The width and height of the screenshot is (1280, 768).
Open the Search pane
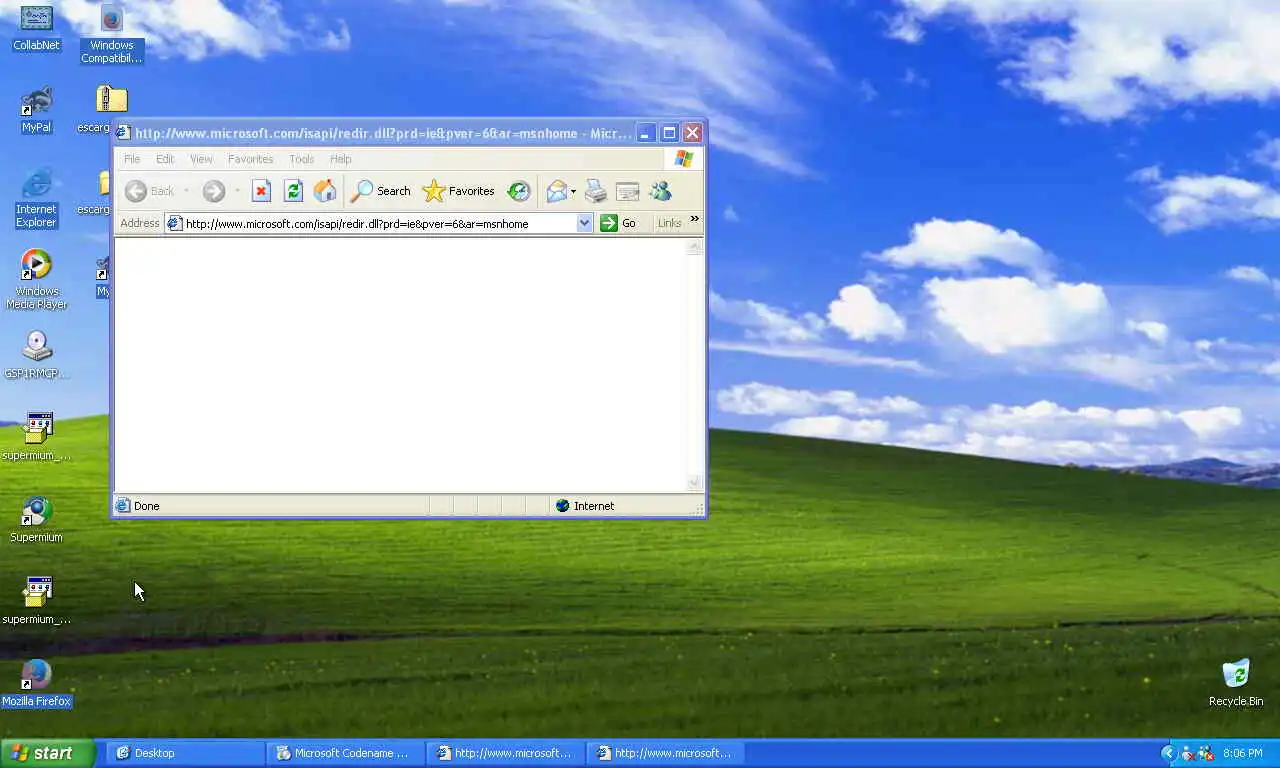380,191
